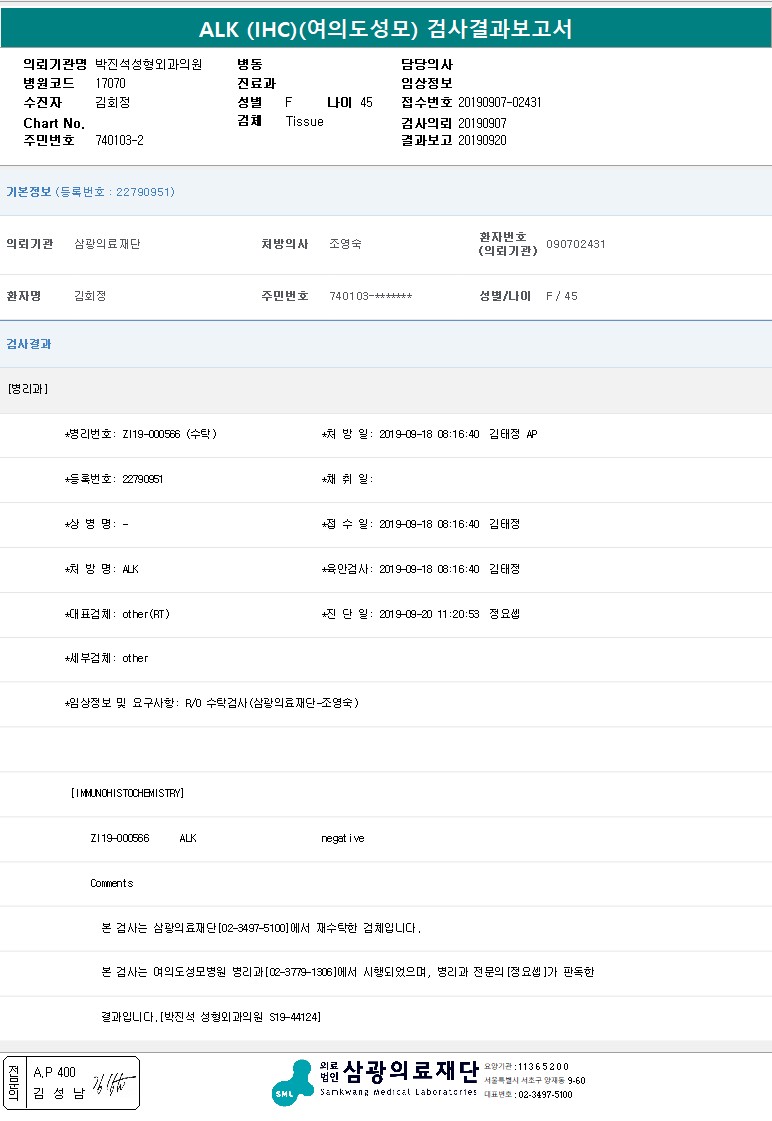The height and width of the screenshot is (1121, 772).
Task: Click the 검사결과 section heading
Action: click(29, 344)
